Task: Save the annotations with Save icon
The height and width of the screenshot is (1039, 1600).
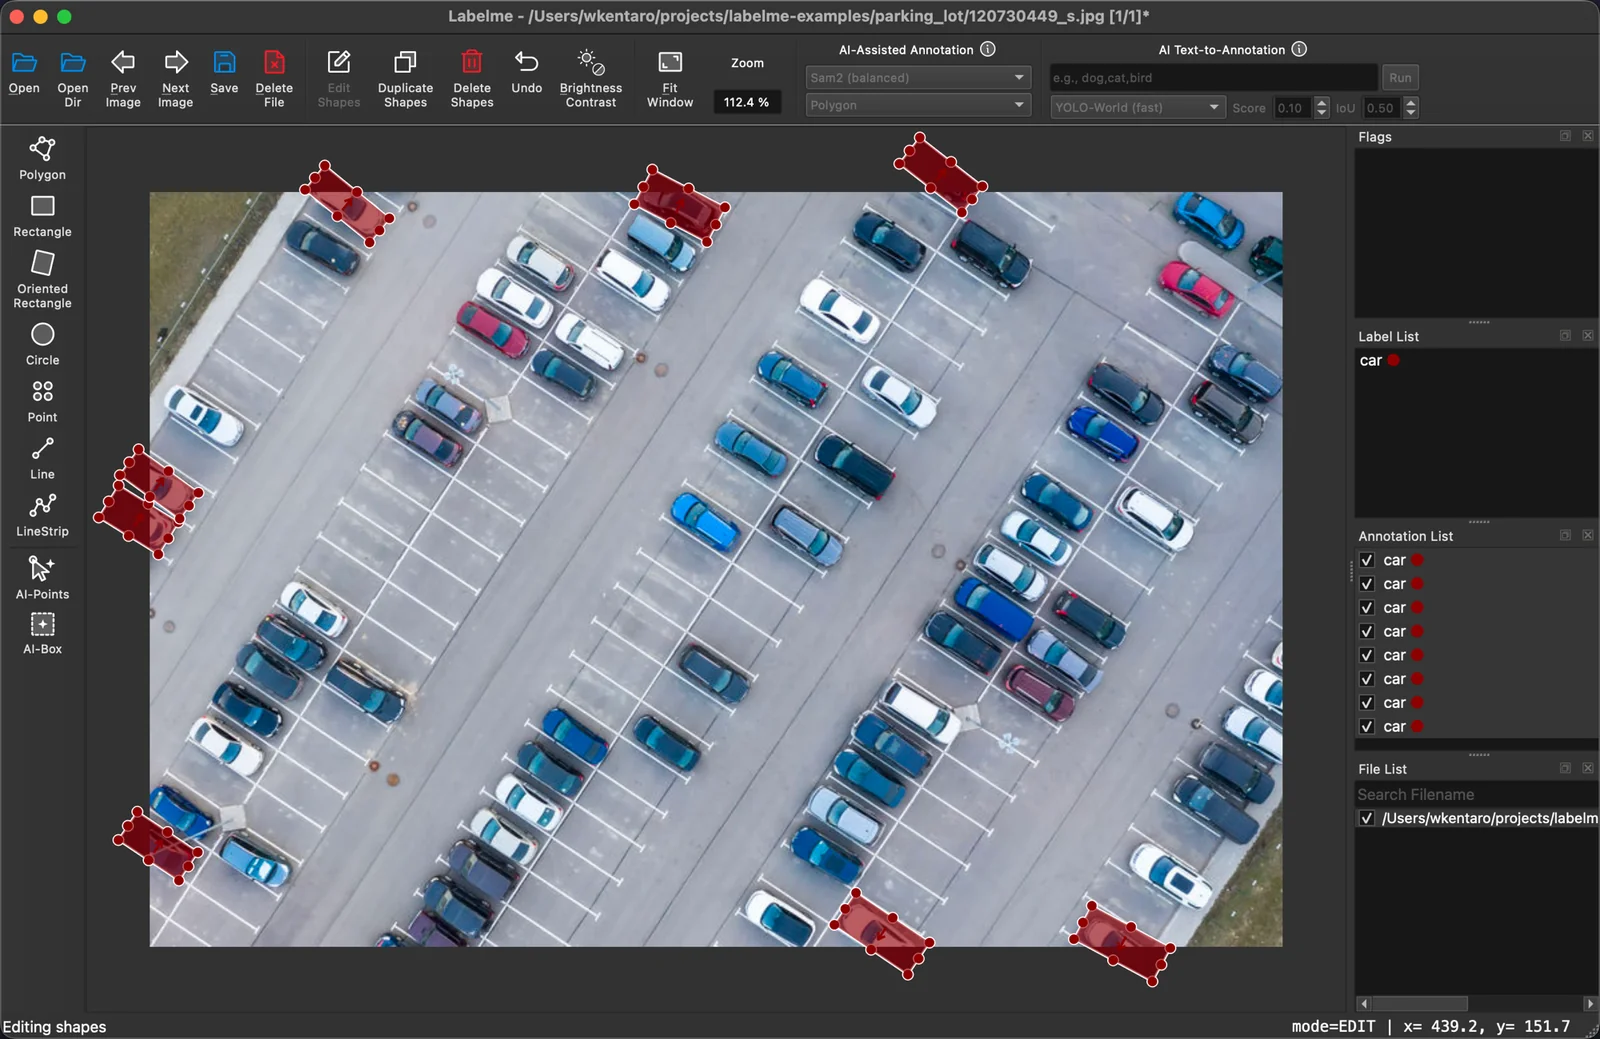Action: click(x=224, y=63)
